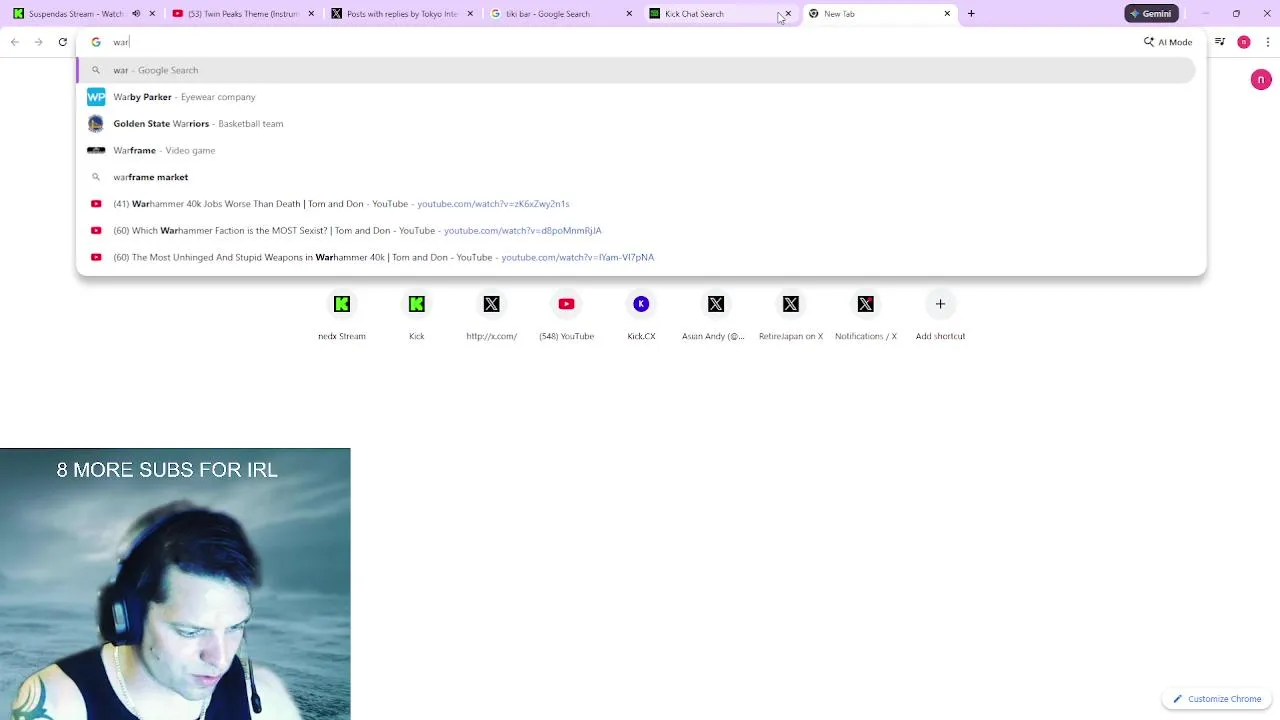
Task: Select the 'warframe market' search suggestion
Action: pos(636,177)
